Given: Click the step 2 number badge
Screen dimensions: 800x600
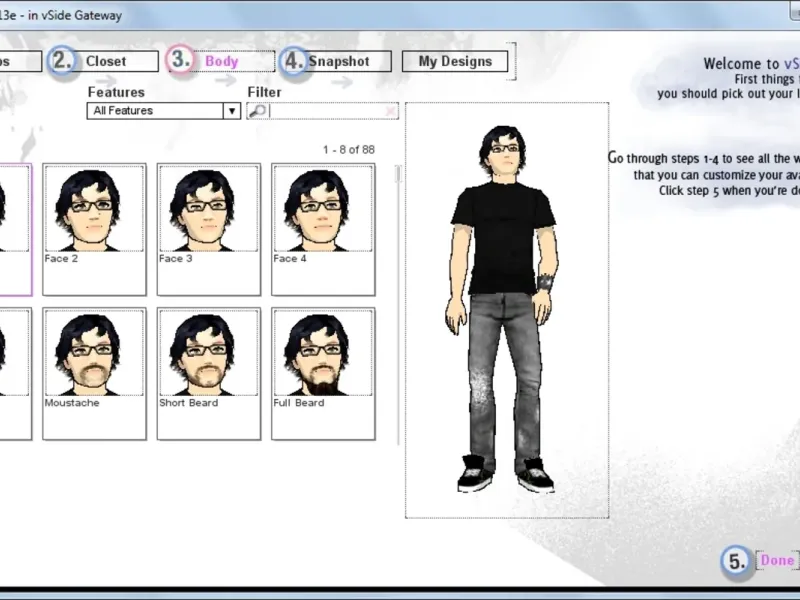Looking at the screenshot, I should pyautogui.click(x=61, y=61).
